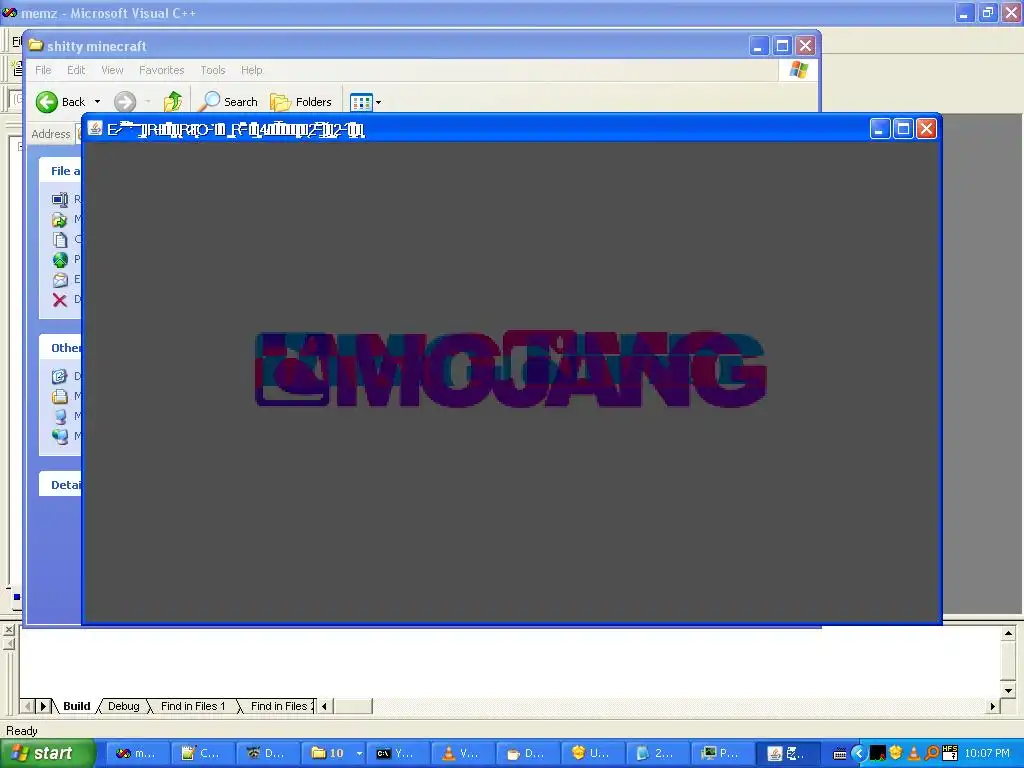
Task: Click output pane horizontal scrollbar right arrow
Action: pos(993,706)
